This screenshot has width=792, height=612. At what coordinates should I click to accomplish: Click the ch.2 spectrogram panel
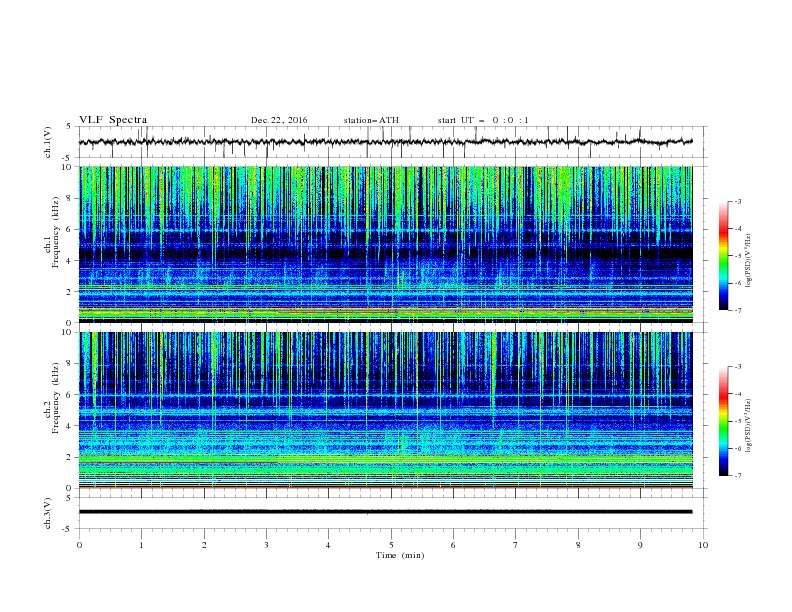tap(385, 410)
